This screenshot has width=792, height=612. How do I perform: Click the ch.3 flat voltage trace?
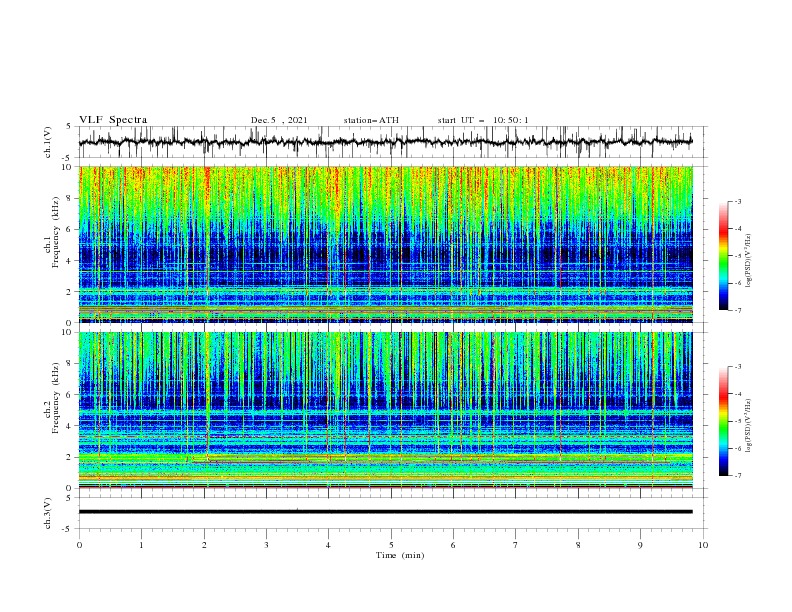click(386, 512)
